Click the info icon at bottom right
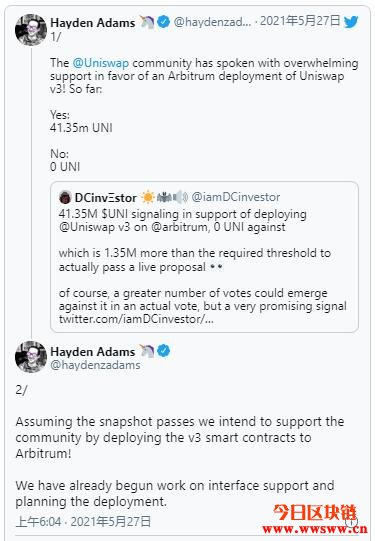The width and height of the screenshot is (375, 541). [x=352, y=522]
